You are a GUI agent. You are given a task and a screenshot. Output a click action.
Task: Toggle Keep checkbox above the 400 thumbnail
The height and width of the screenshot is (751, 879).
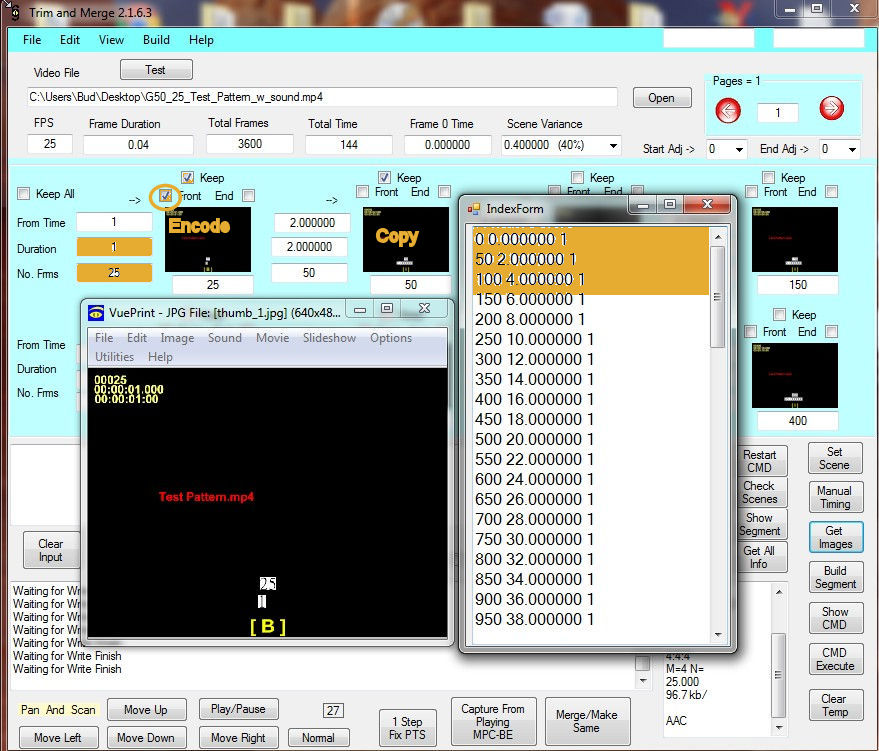point(779,314)
